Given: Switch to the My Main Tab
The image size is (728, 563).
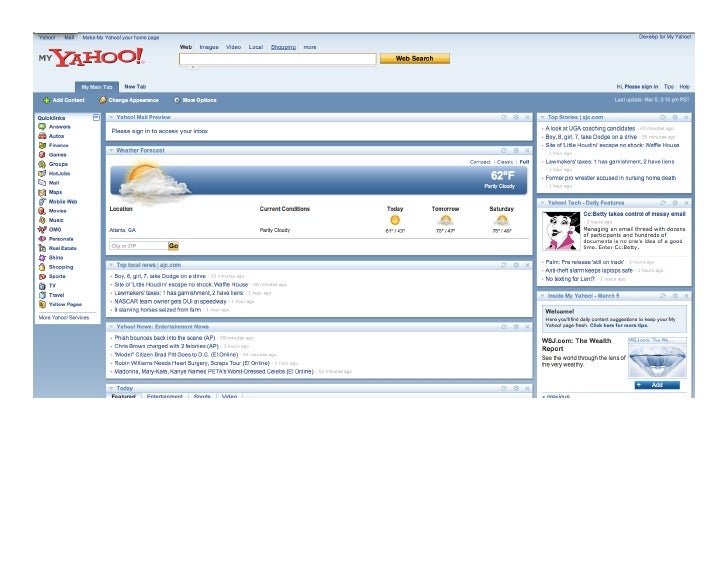Looking at the screenshot, I should pos(97,87).
